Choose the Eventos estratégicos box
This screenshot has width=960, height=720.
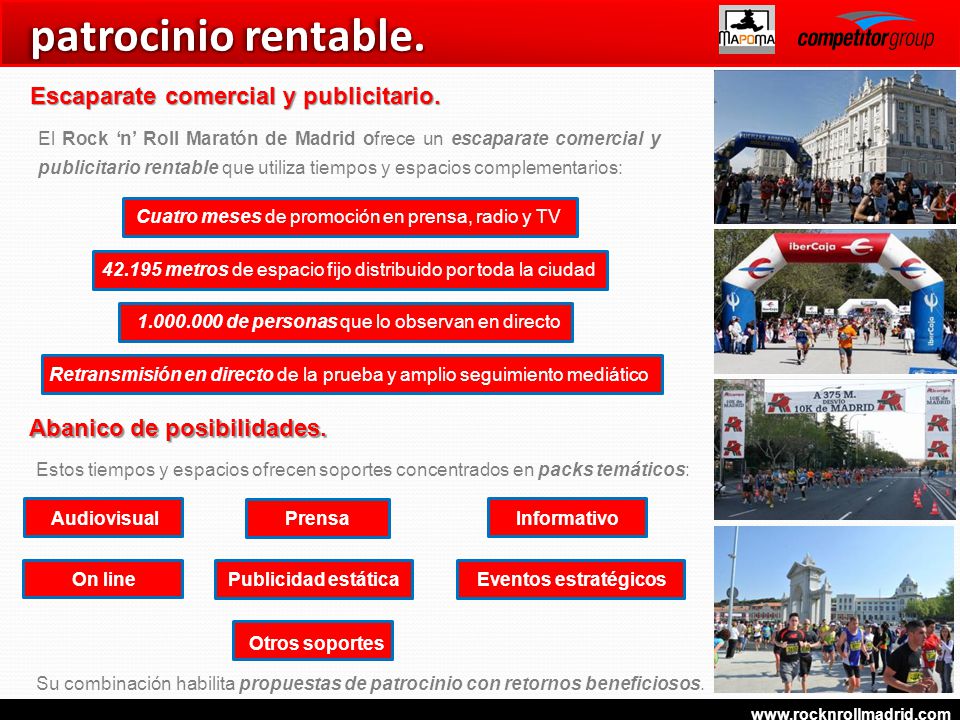[571, 579]
